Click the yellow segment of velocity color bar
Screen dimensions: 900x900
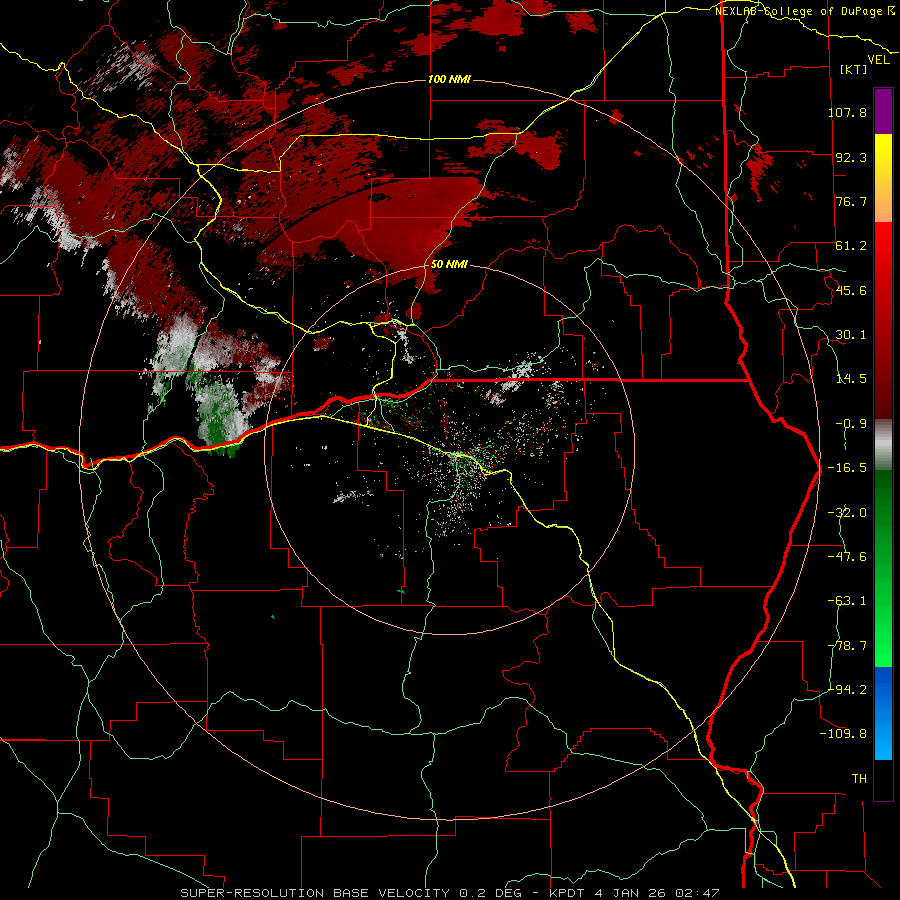pos(883,178)
